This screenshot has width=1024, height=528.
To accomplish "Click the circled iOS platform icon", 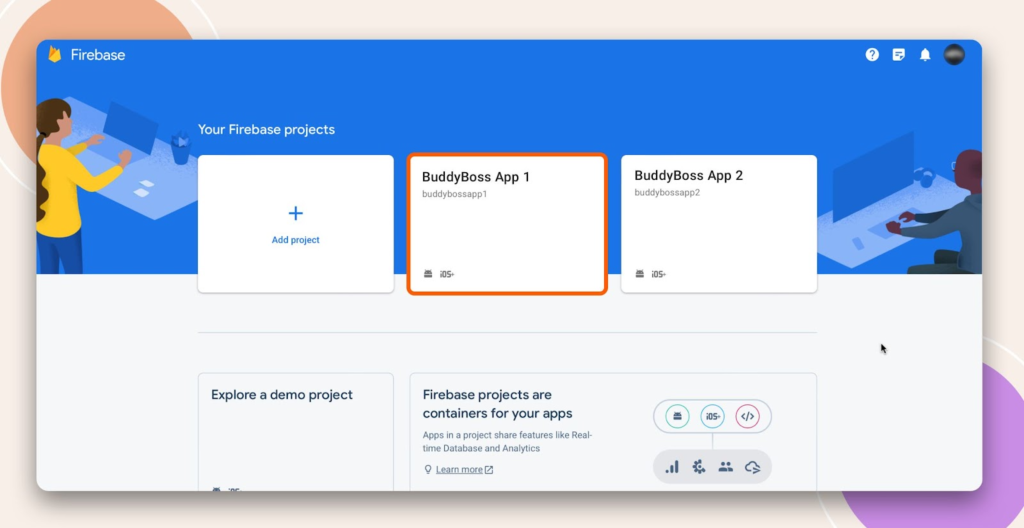I will 712,416.
